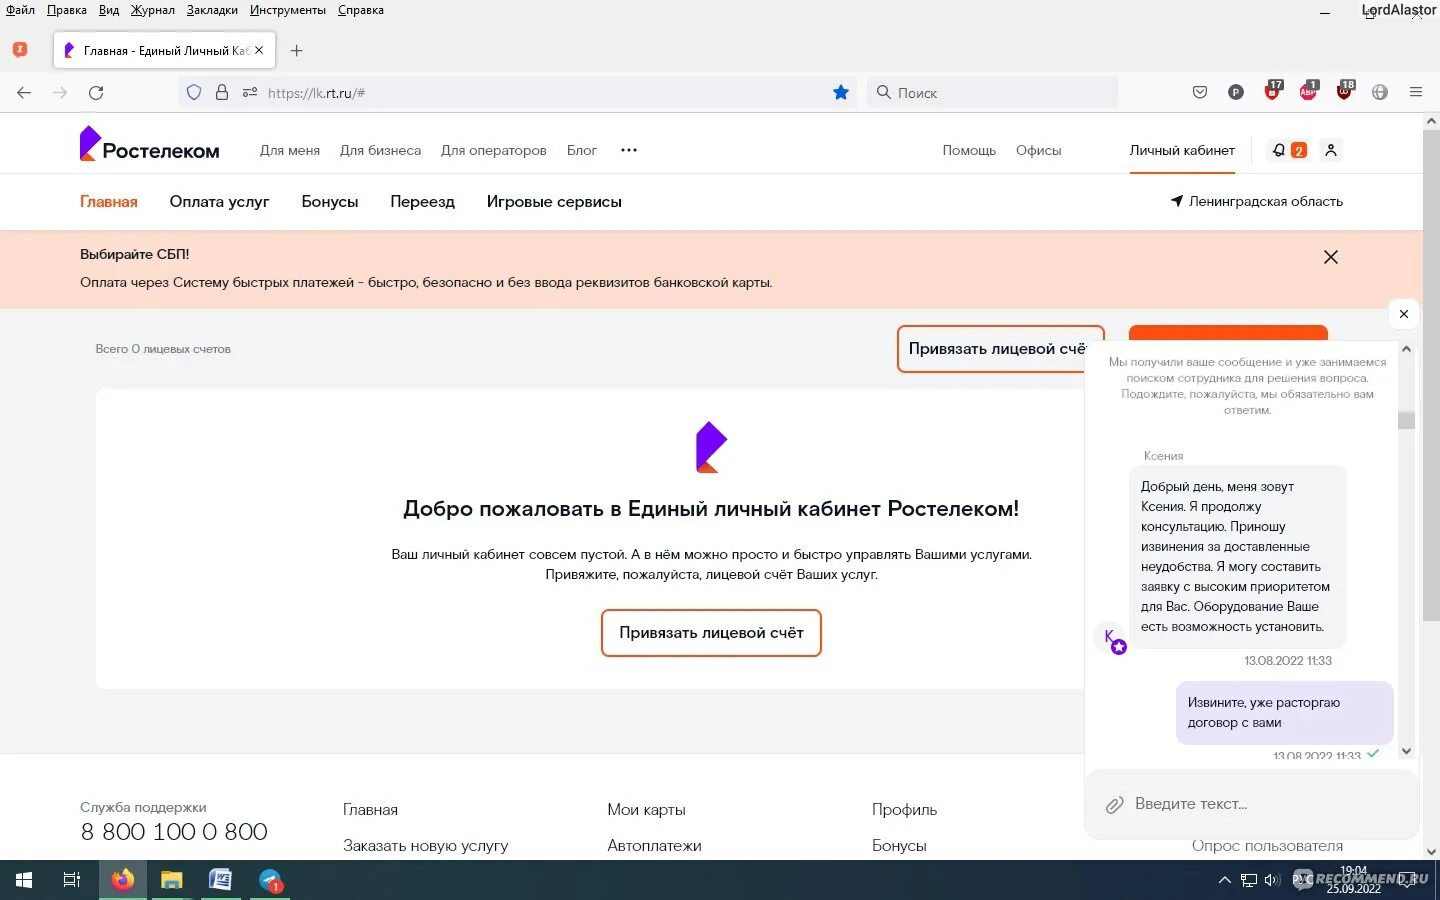The height and width of the screenshot is (900, 1440).
Task: Click the Поиск search box
Action: pos(992,92)
